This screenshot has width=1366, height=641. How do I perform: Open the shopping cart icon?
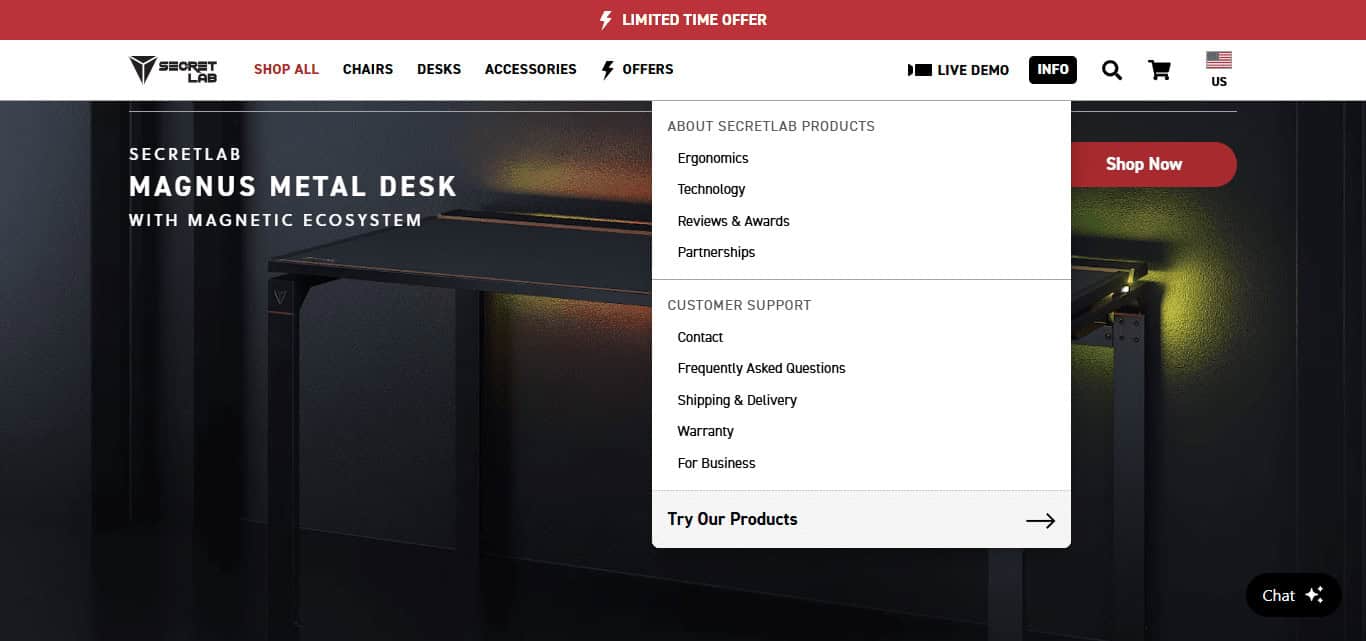(1159, 70)
